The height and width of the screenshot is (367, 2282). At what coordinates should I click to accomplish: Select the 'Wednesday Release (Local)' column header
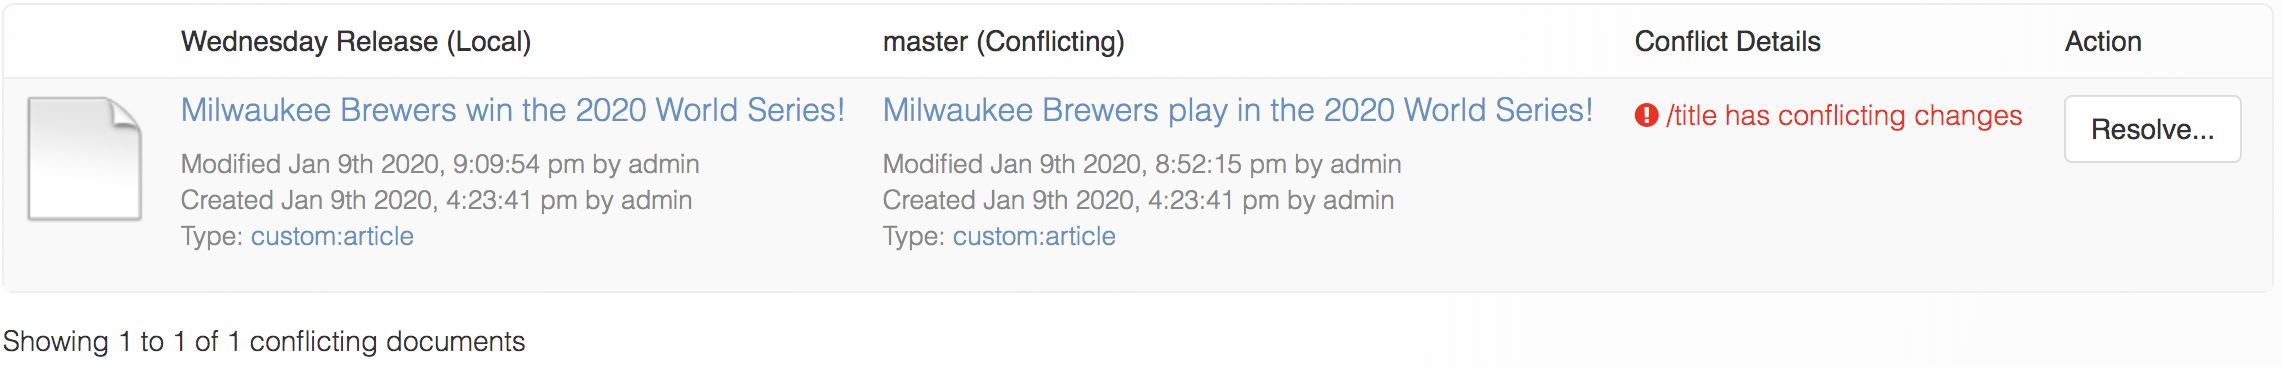coord(356,42)
